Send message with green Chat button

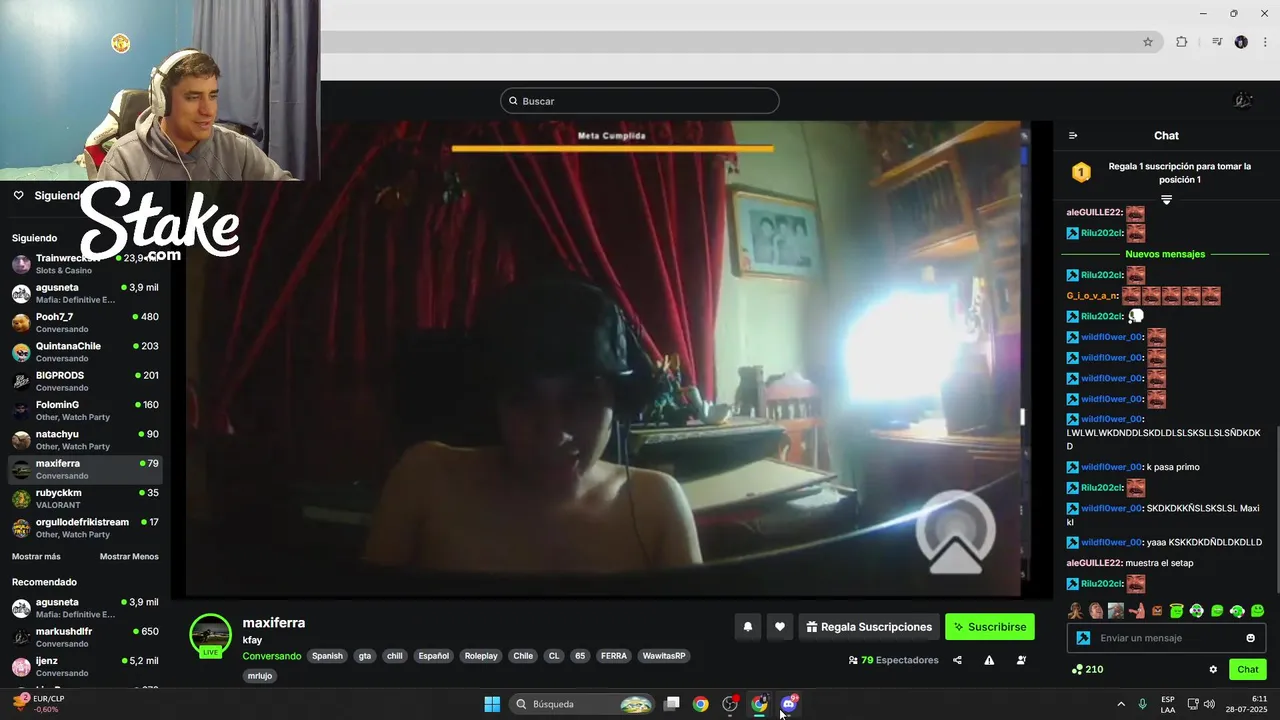point(1248,669)
